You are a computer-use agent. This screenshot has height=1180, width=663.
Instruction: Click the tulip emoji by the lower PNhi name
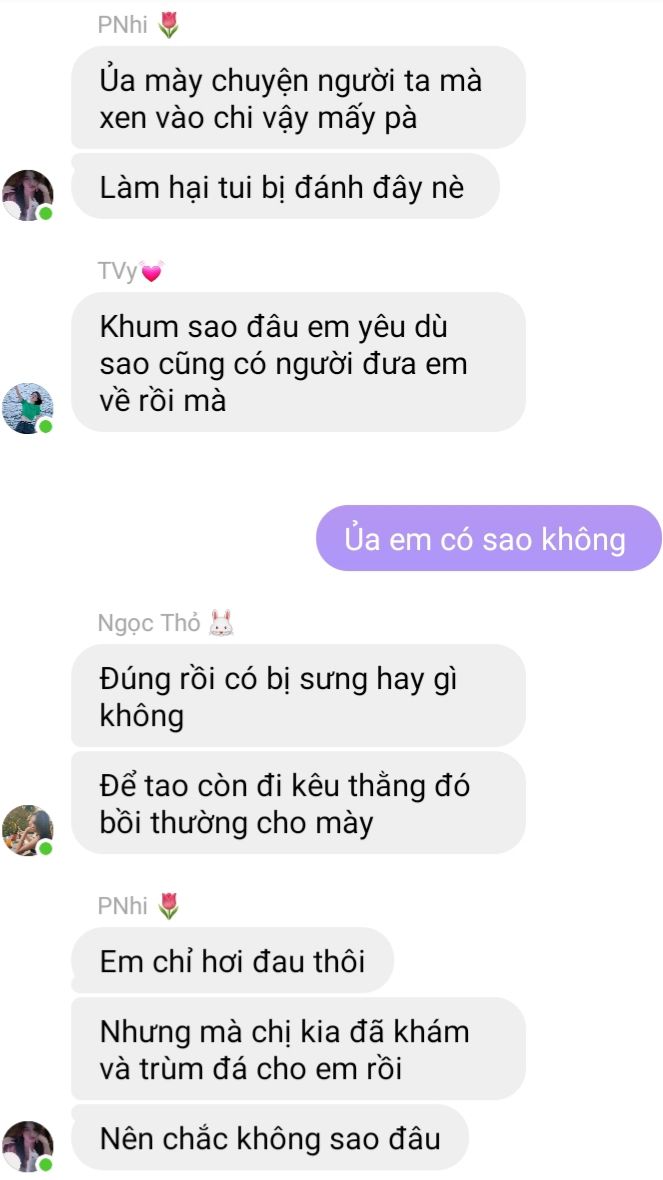[169, 905]
